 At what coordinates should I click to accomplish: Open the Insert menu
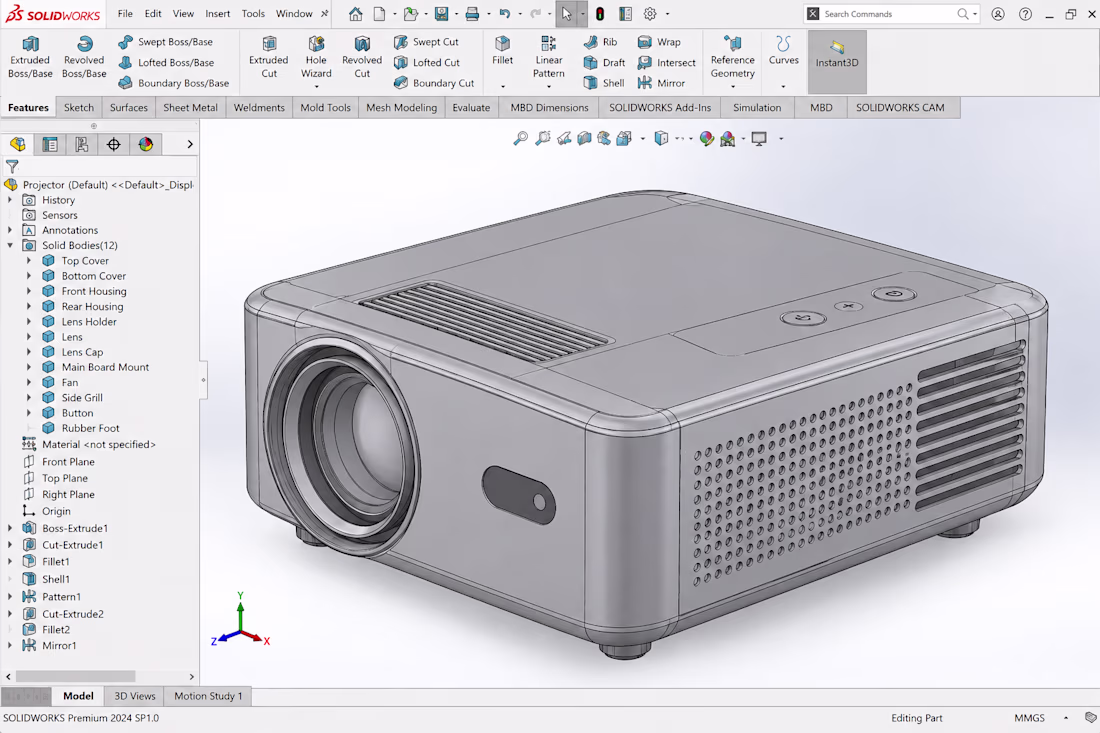[x=217, y=14]
